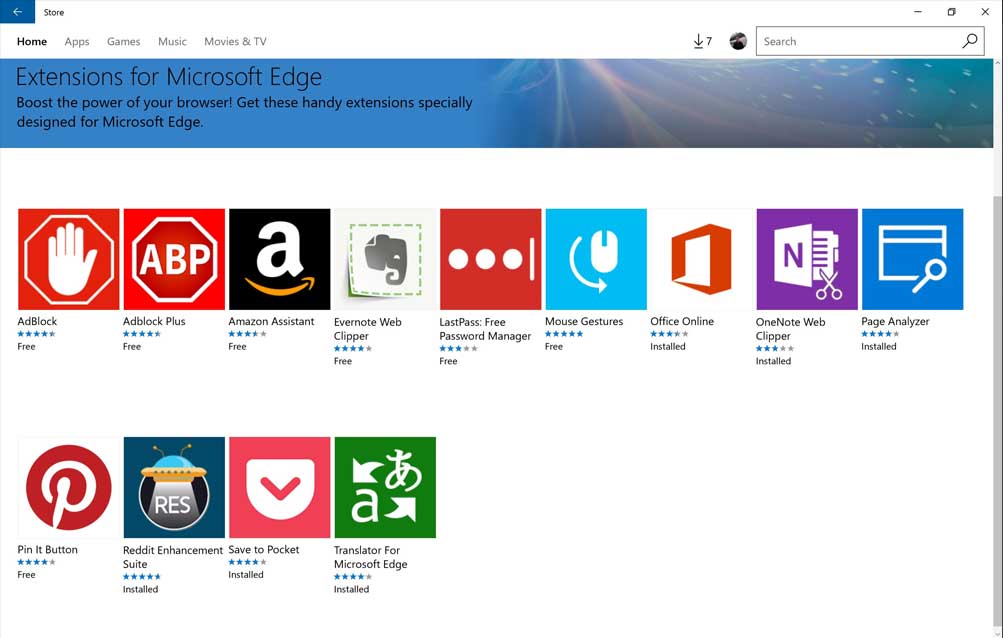Open the Amazon Assistant title link

coord(271,321)
